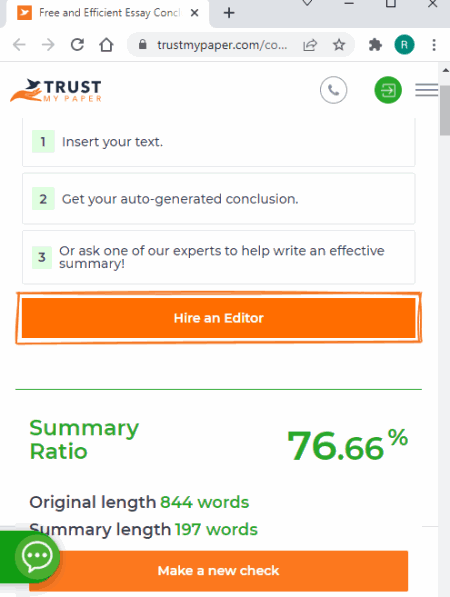450x597 pixels.
Task: Open the Chrome profile avatar R
Action: click(x=404, y=45)
